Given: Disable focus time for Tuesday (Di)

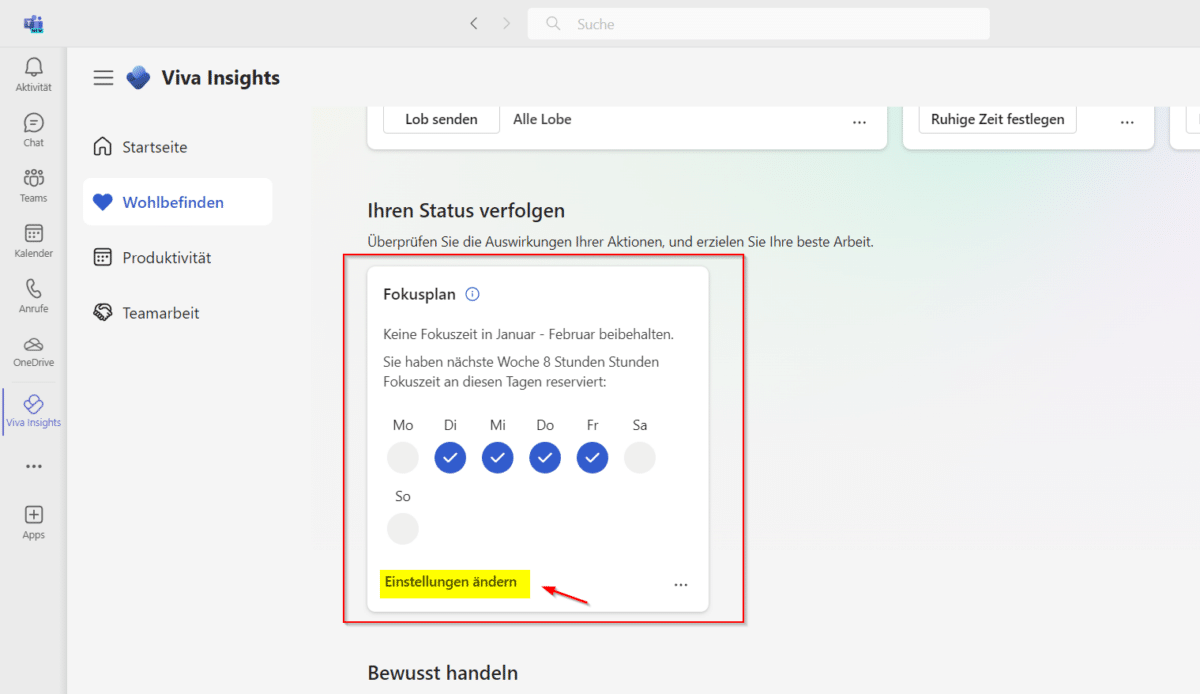Looking at the screenshot, I should 450,458.
